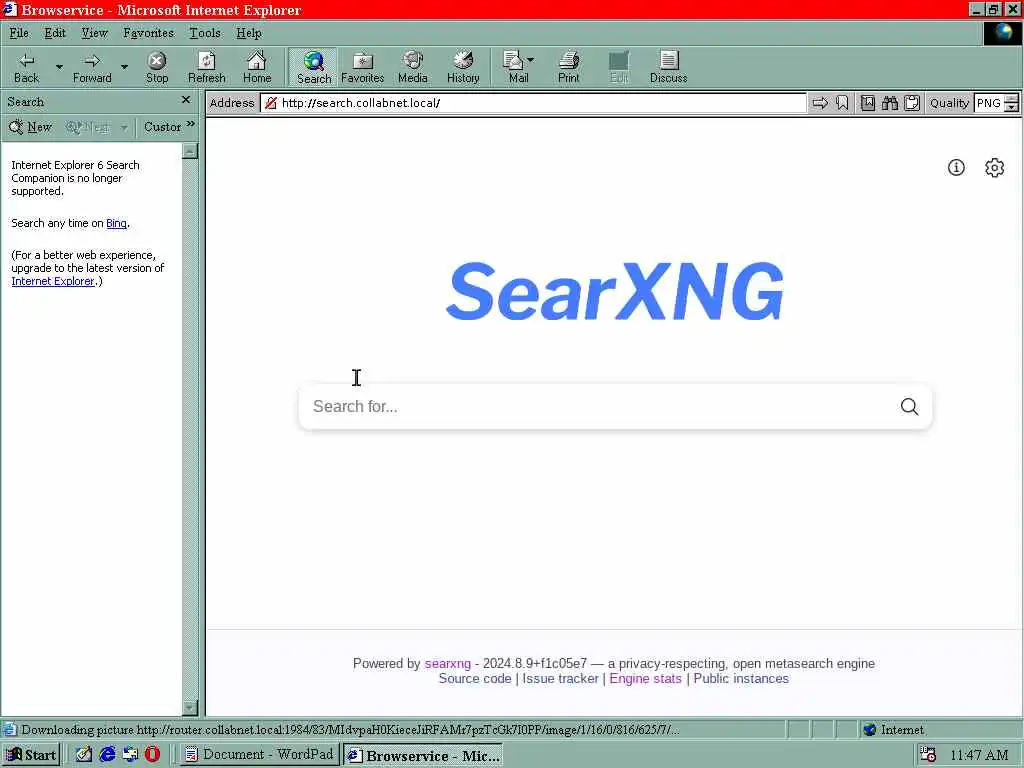
Task: Print the page with the Print button
Action: (x=568, y=67)
